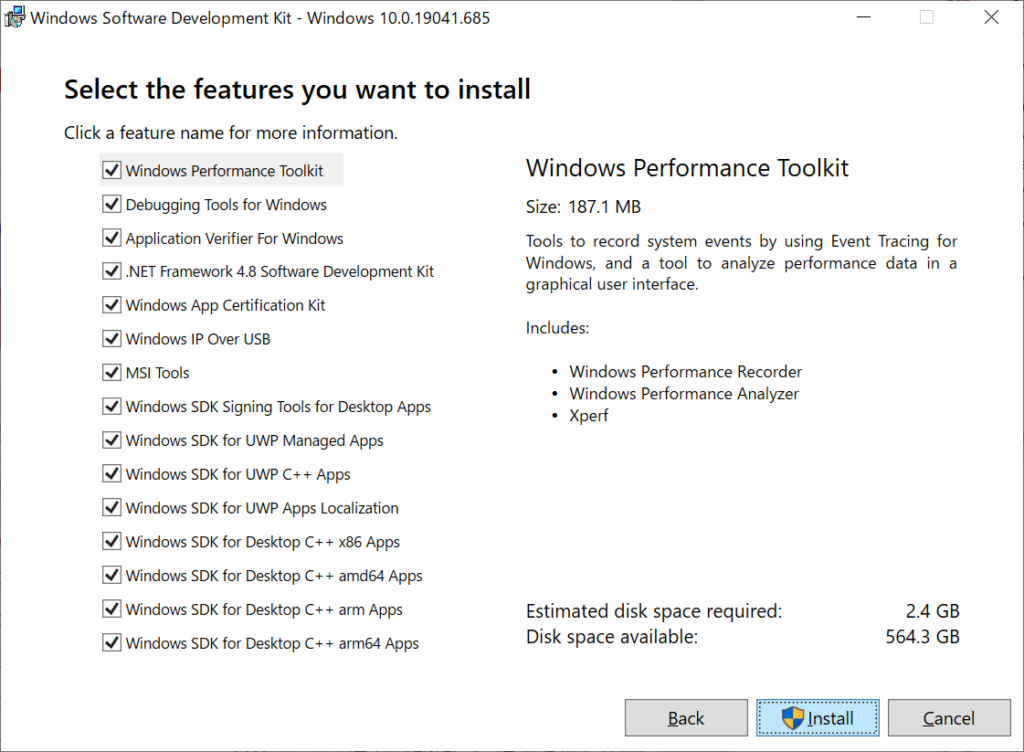The image size is (1024, 752).
Task: Click the SDK installer icon in the title bar
Action: point(15,17)
